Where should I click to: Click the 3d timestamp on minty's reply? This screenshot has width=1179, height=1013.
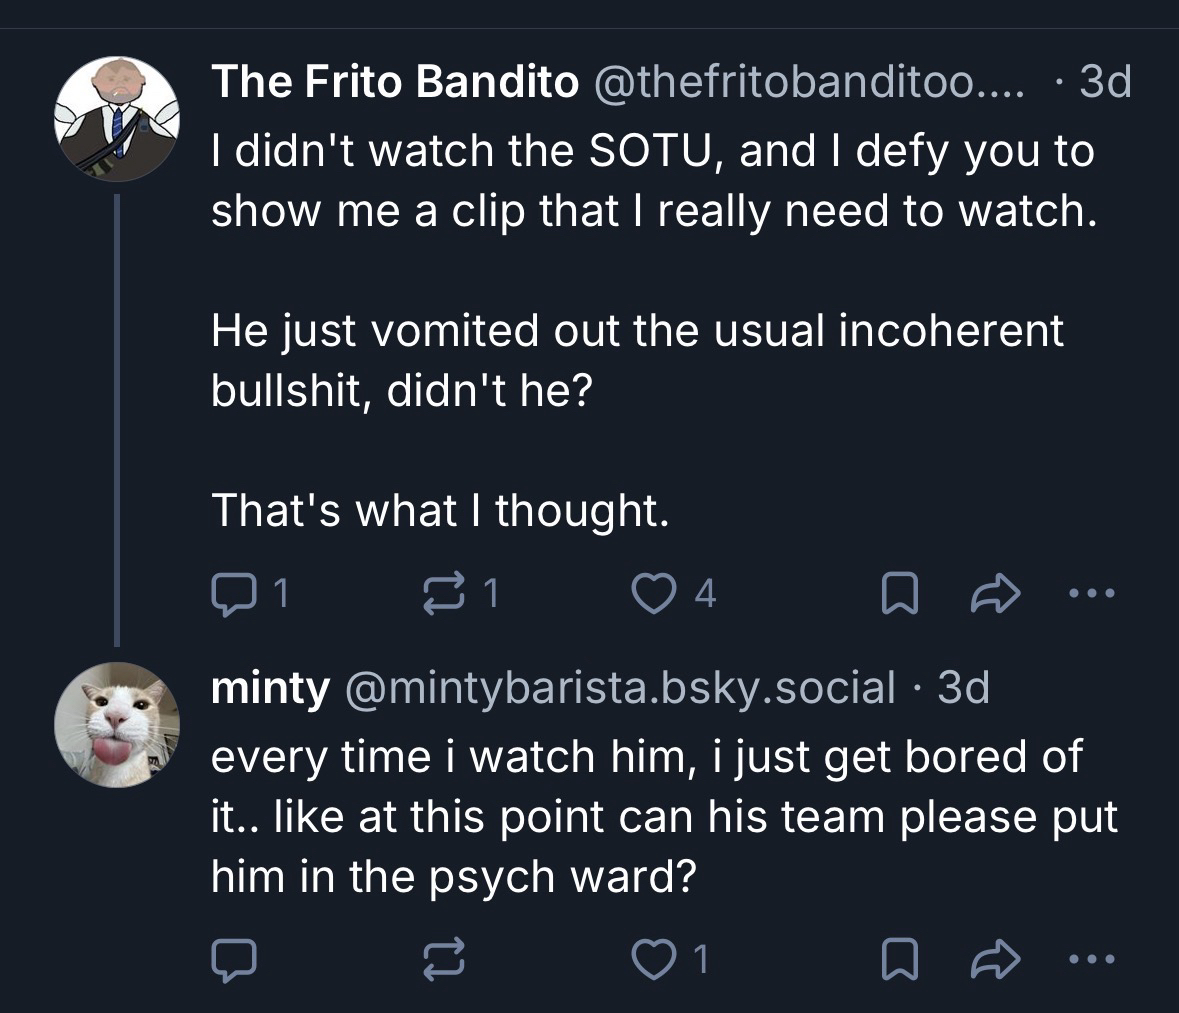963,688
